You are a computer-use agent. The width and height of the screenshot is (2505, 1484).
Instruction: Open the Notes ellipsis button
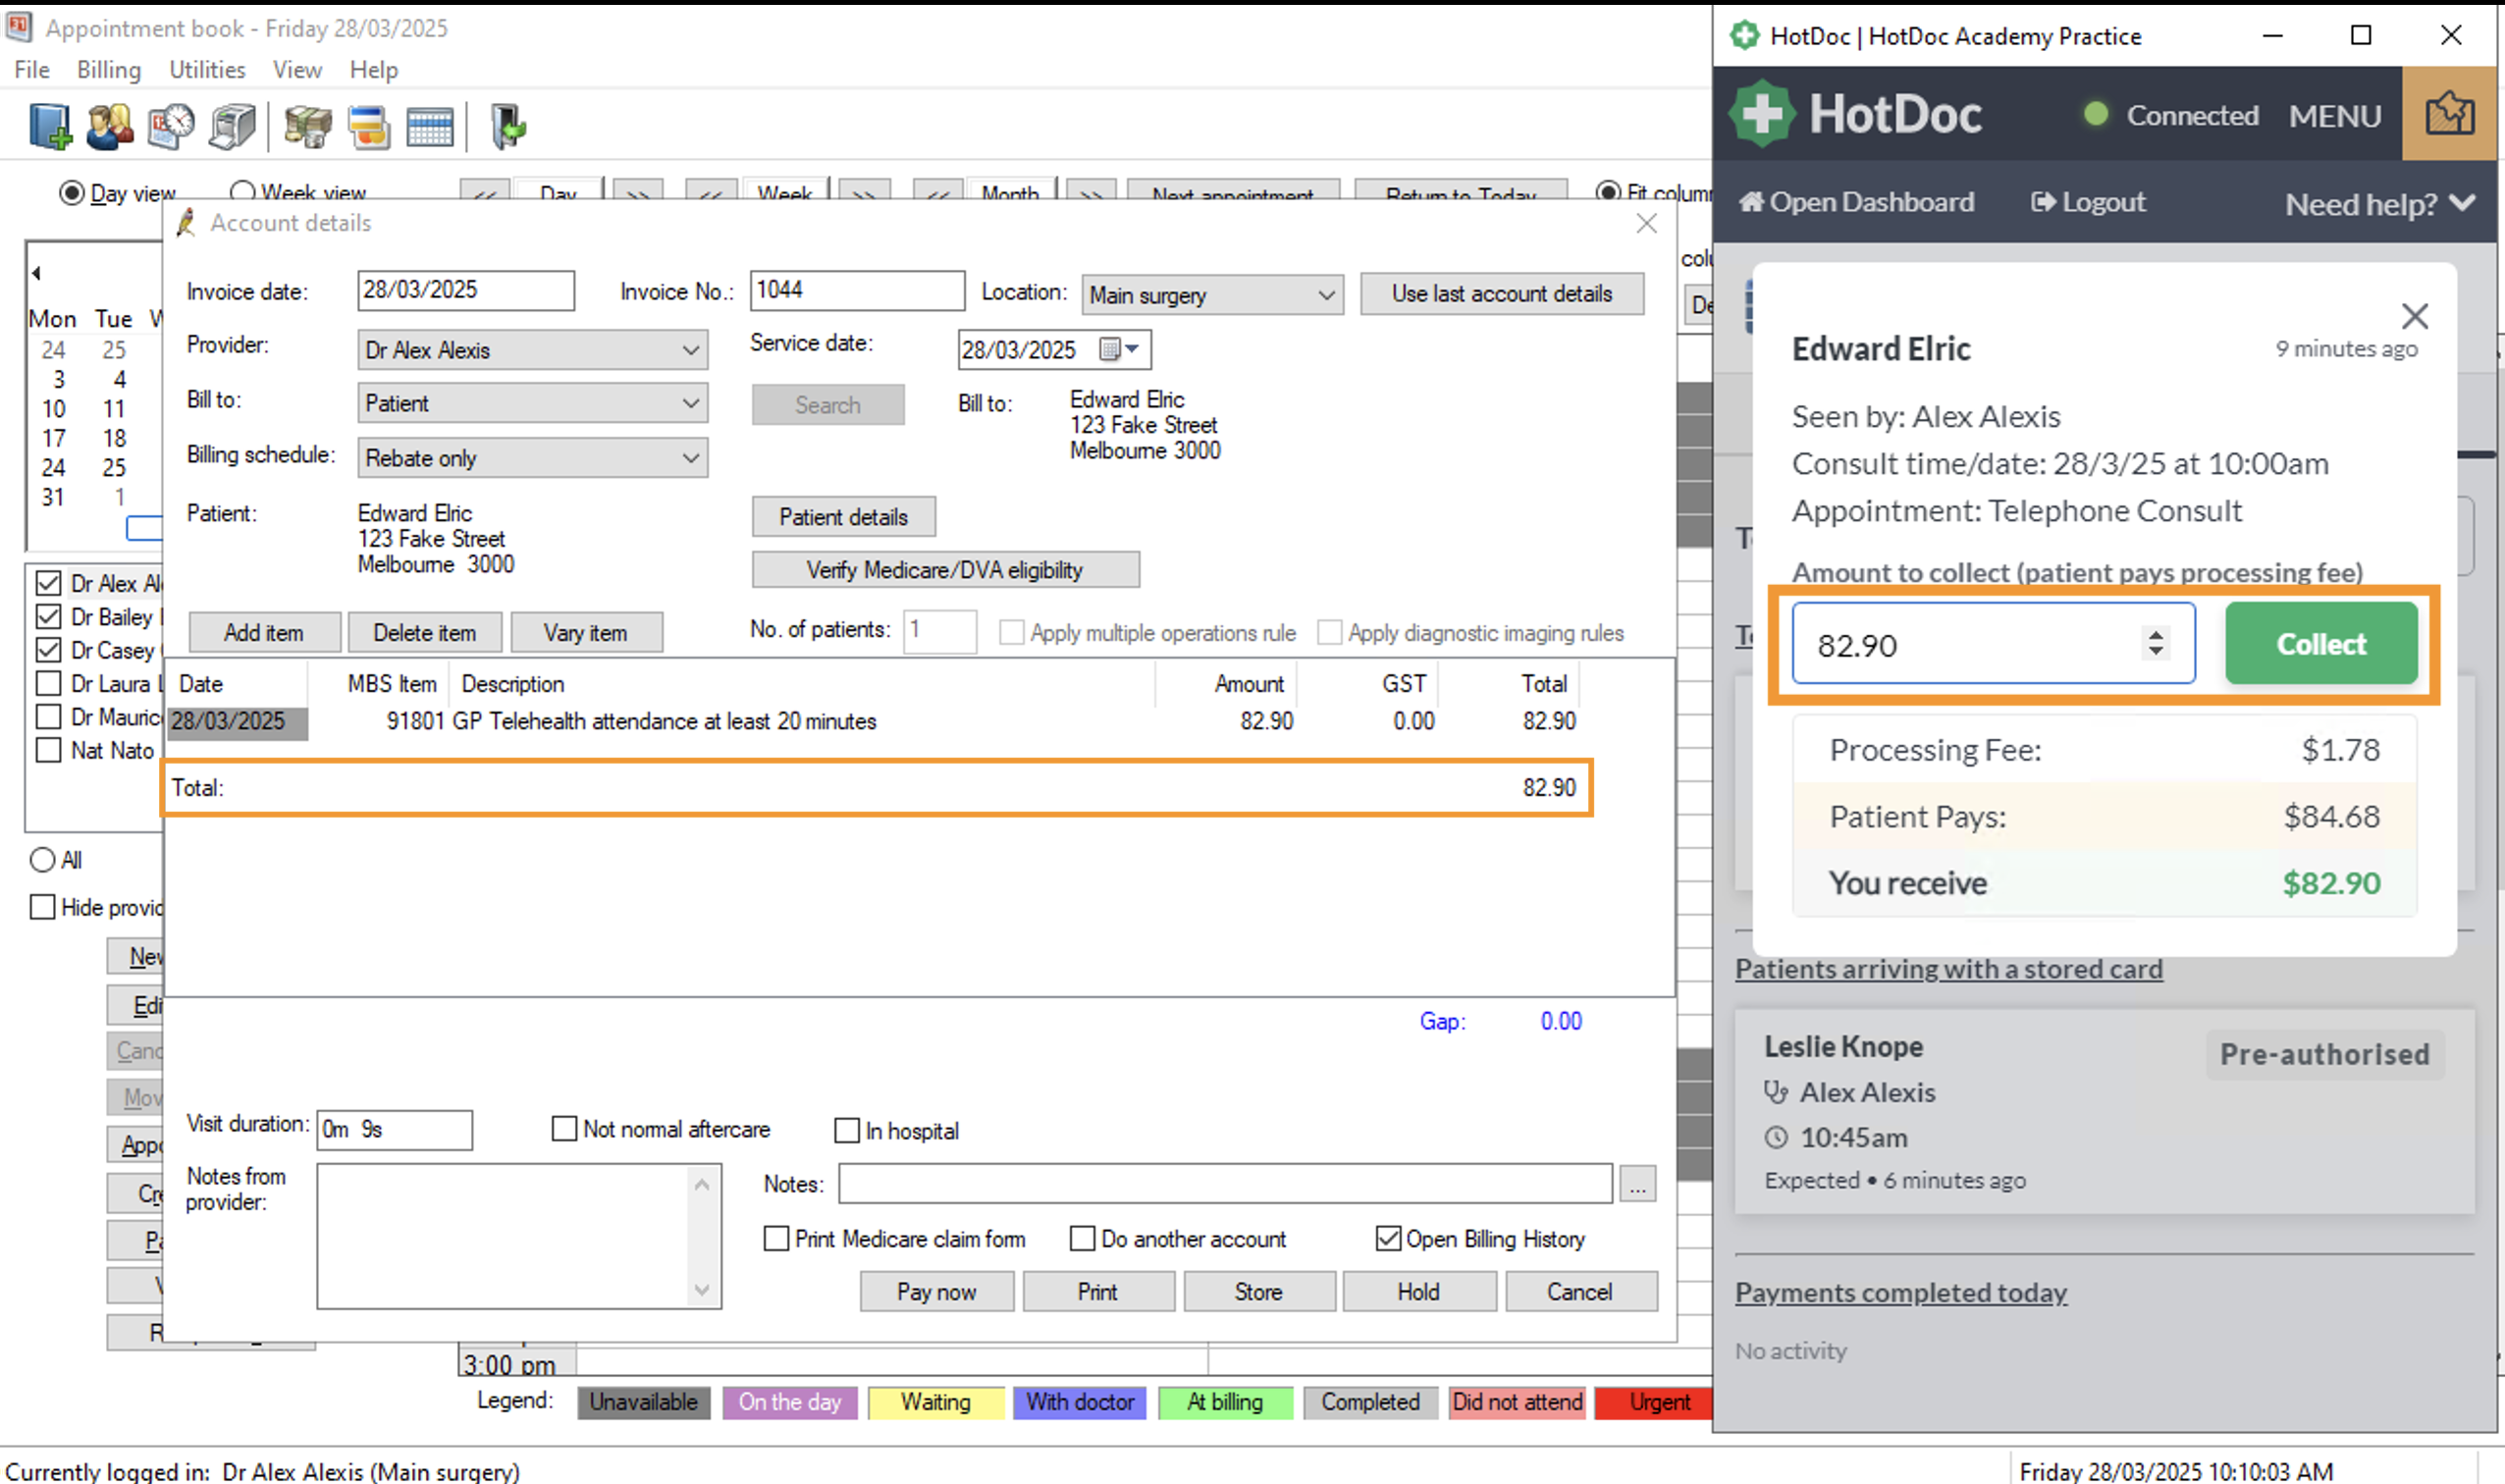coord(1637,1184)
